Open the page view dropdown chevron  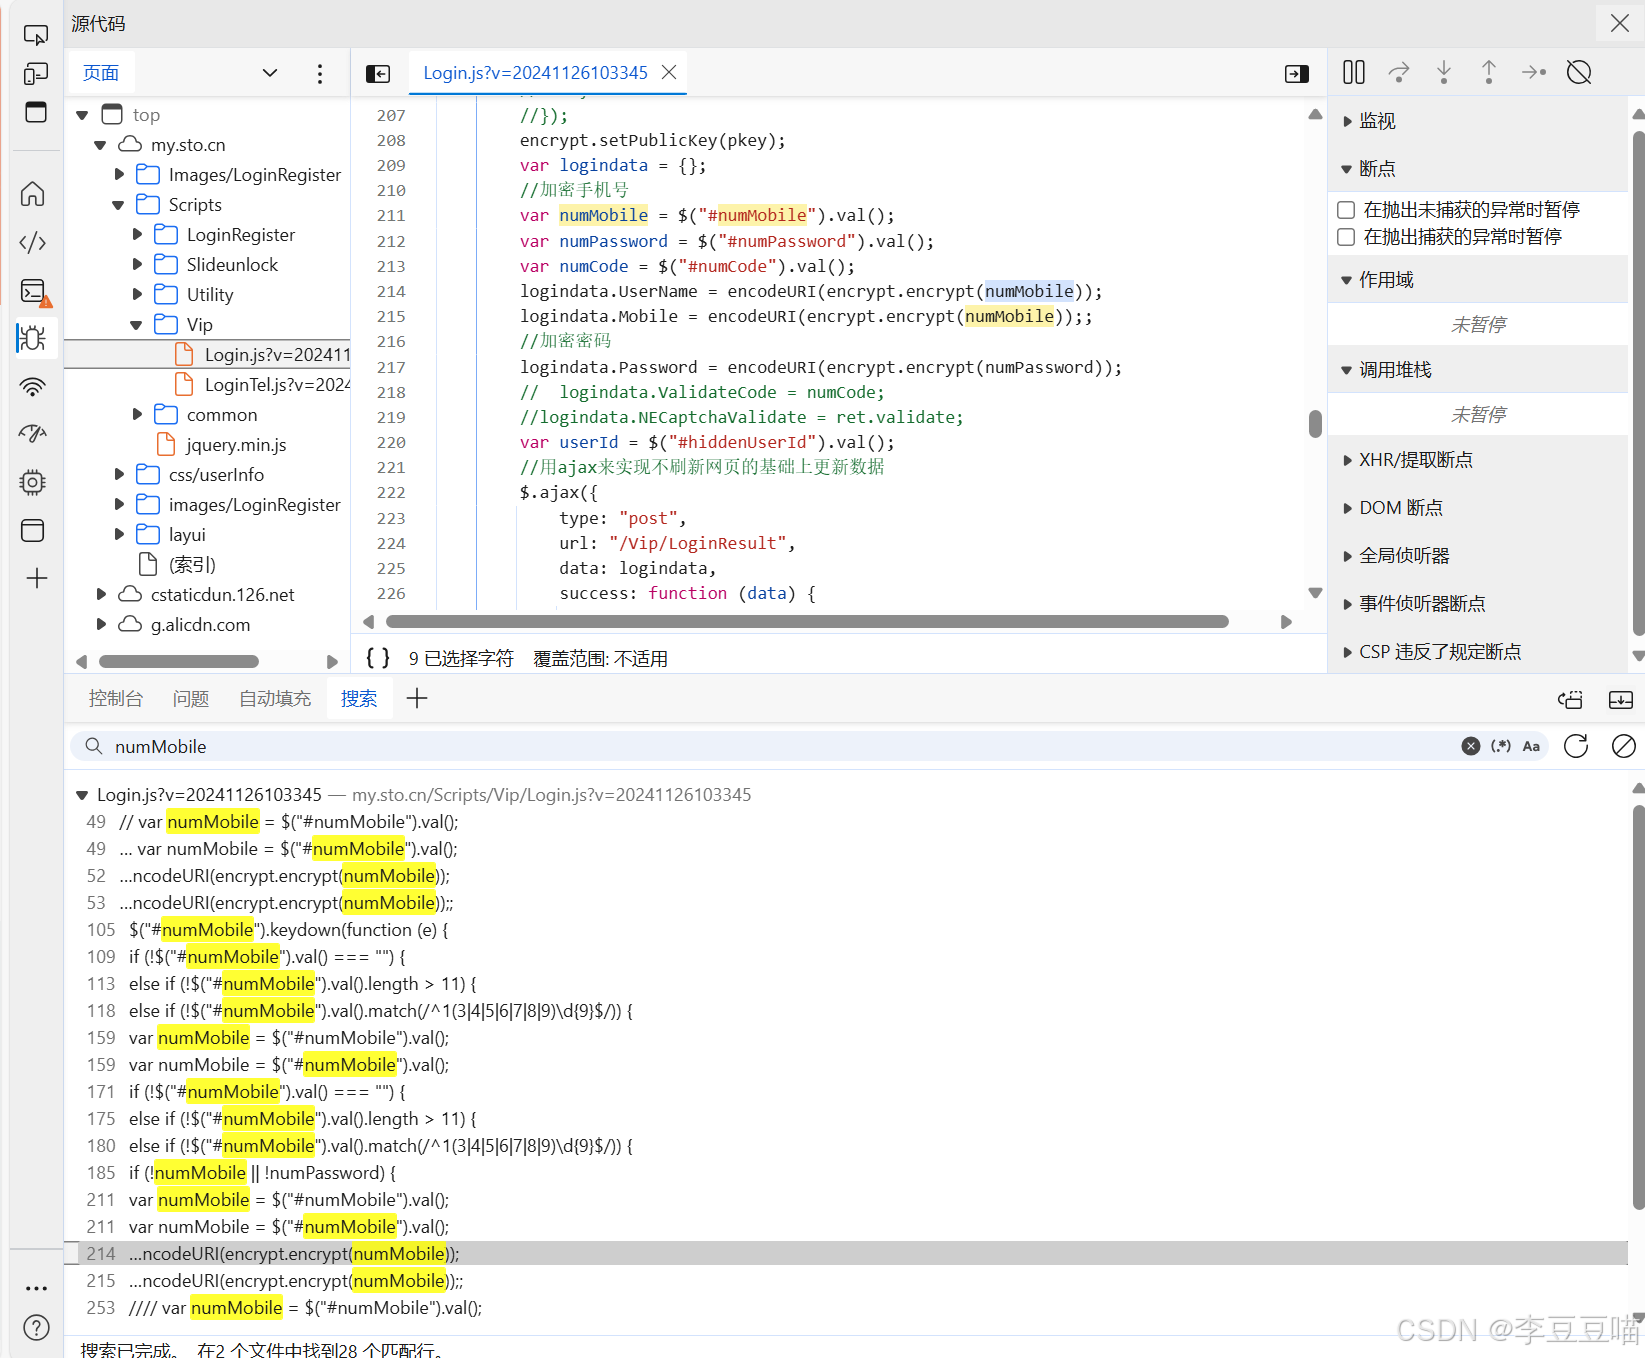[270, 73]
